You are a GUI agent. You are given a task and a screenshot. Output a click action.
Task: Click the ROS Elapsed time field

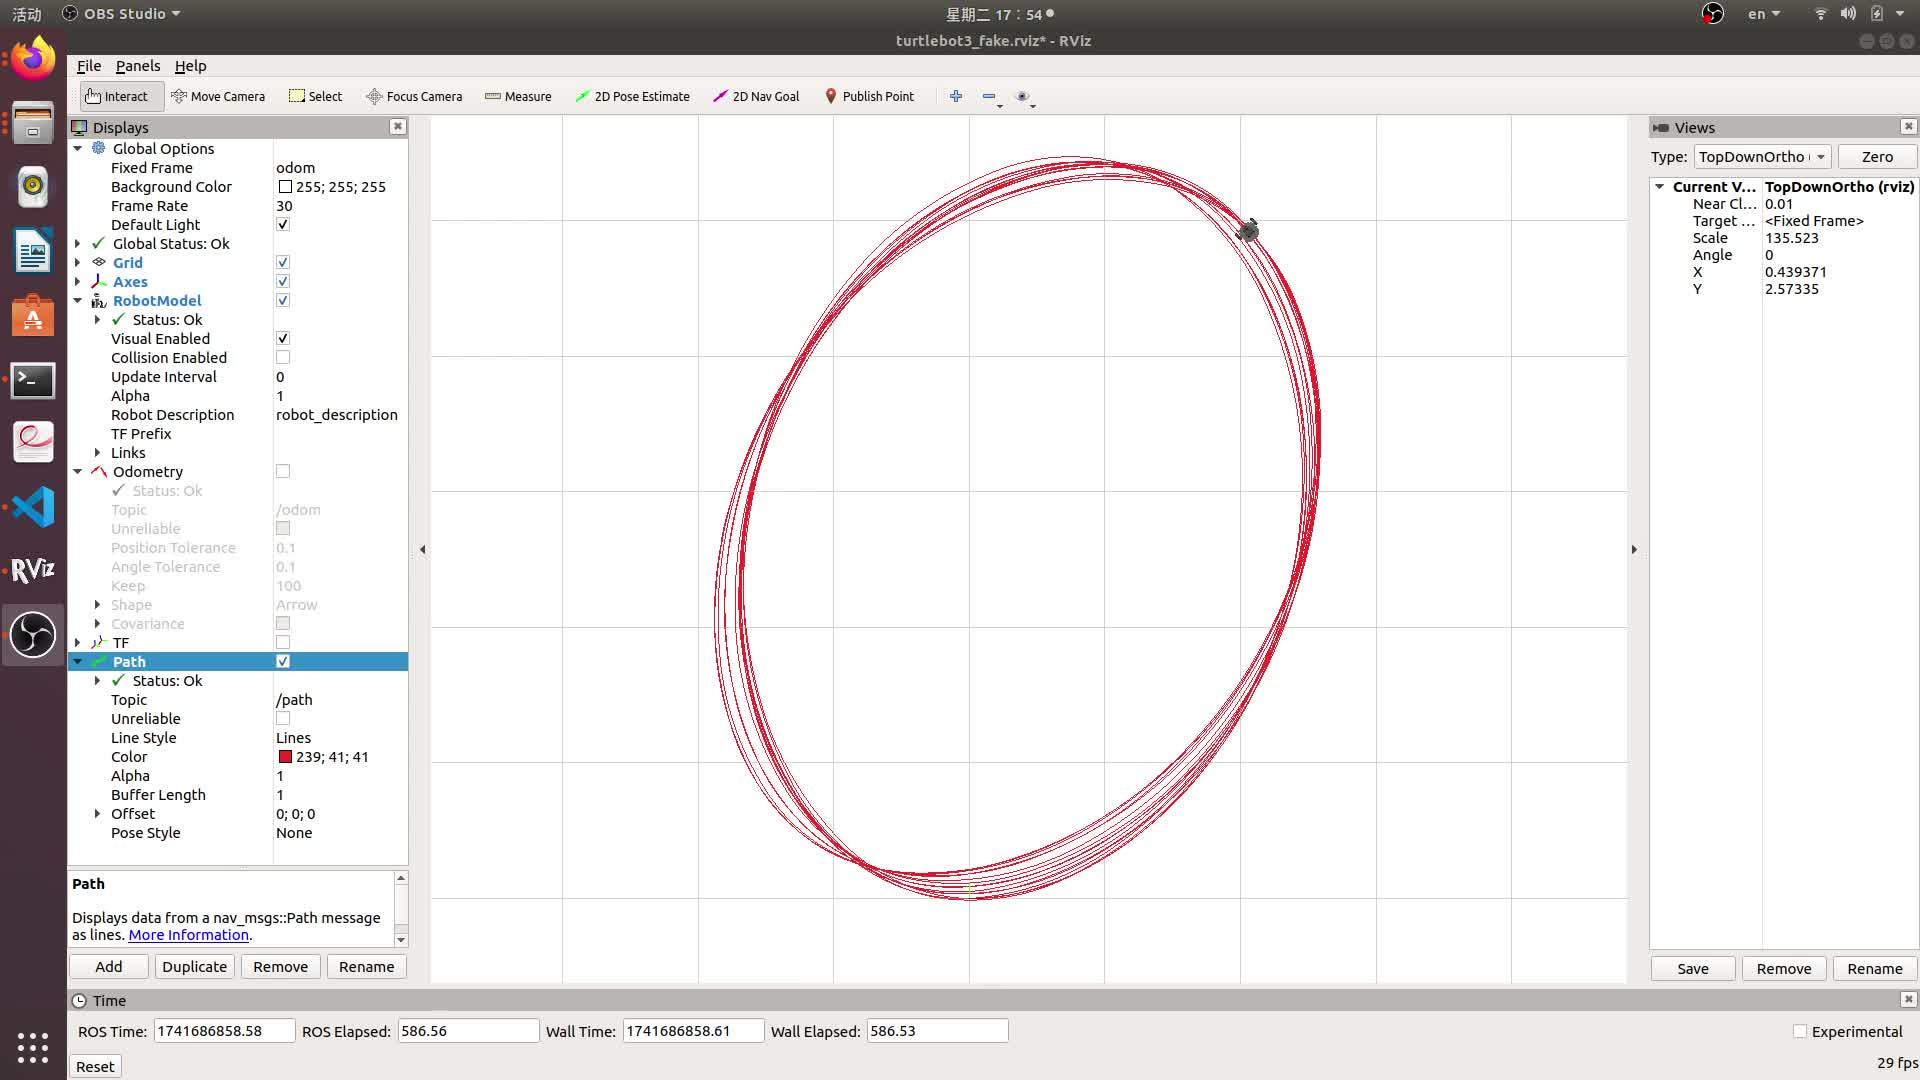[468, 1031]
